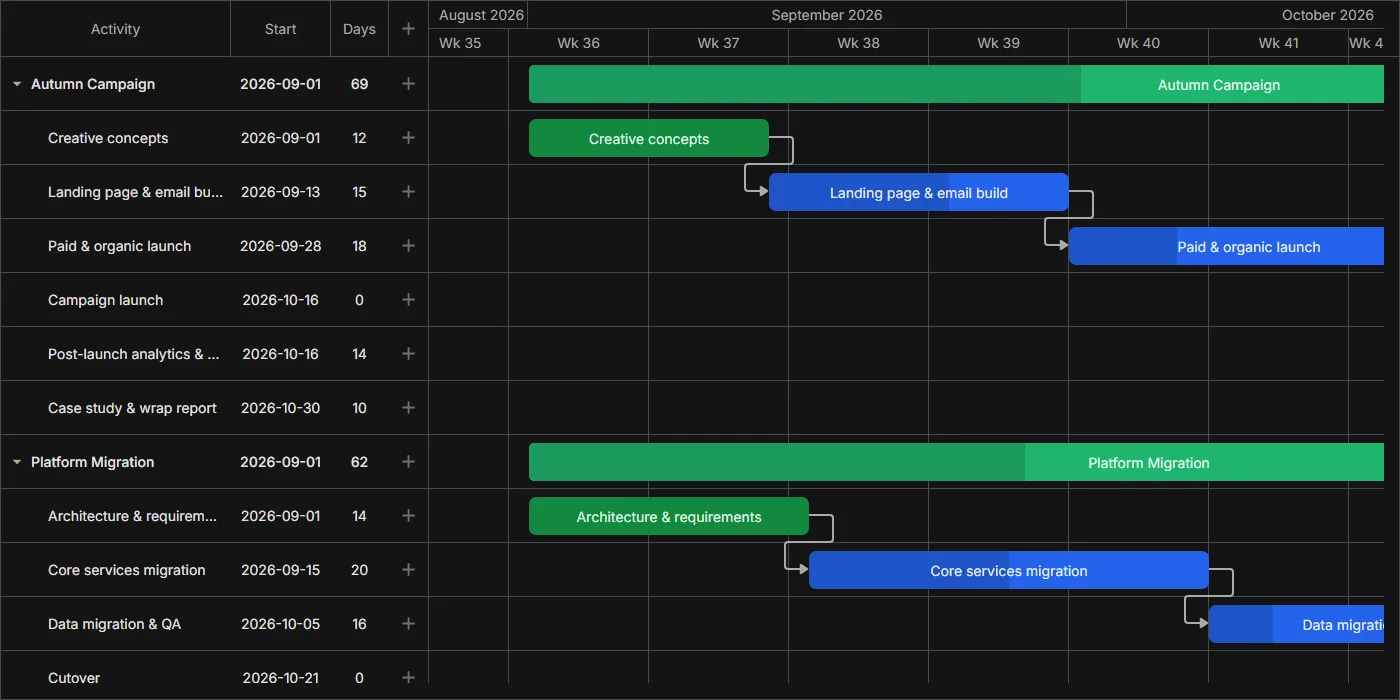Click the Wk 36 week header
Viewport: 1400px width, 700px height.
(579, 43)
